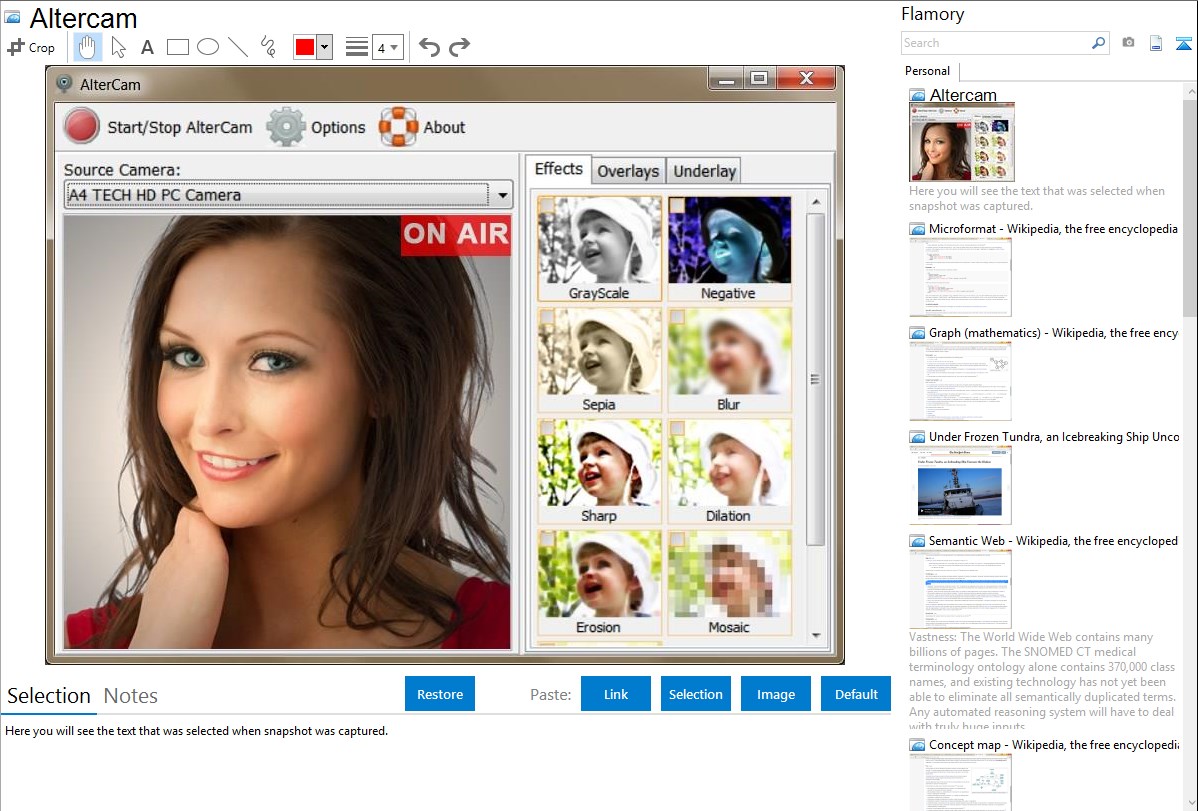Switch to the Effects tab
This screenshot has height=811, width=1198.
tap(559, 169)
